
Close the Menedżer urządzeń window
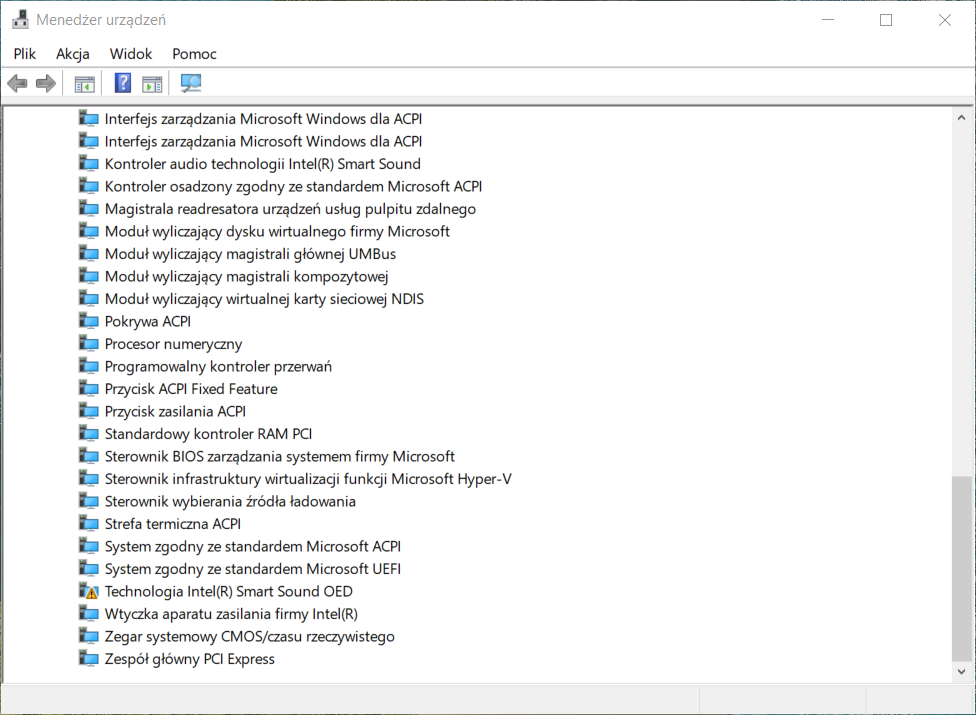(x=944, y=20)
